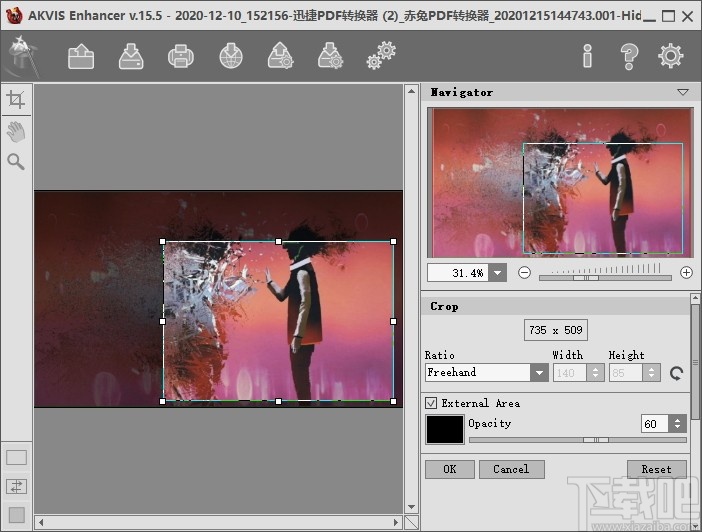Click the corner icon beside the scrollbars
The height and width of the screenshot is (532, 702).
(x=411, y=522)
